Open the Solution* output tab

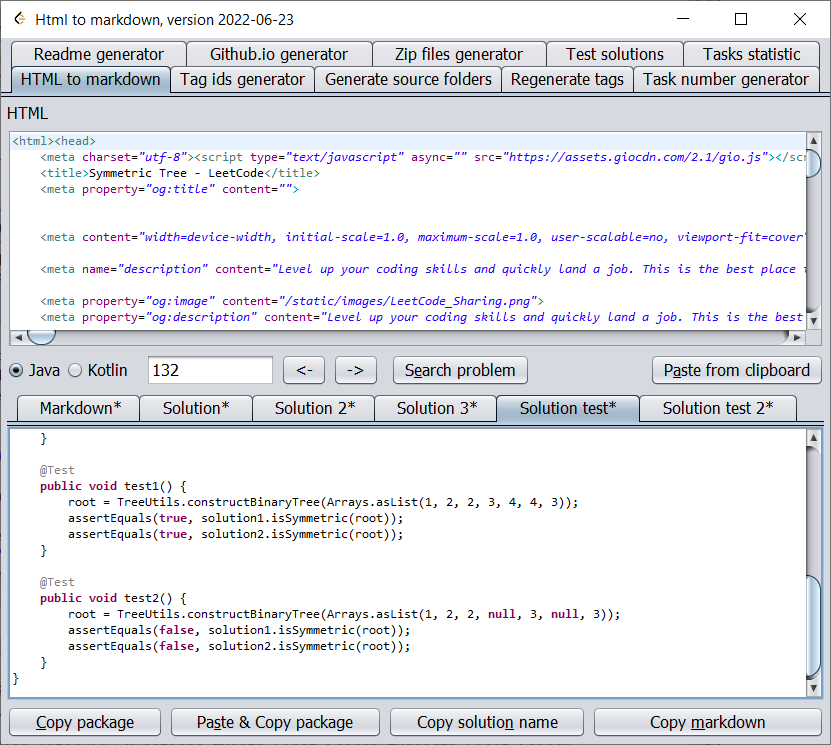point(196,409)
